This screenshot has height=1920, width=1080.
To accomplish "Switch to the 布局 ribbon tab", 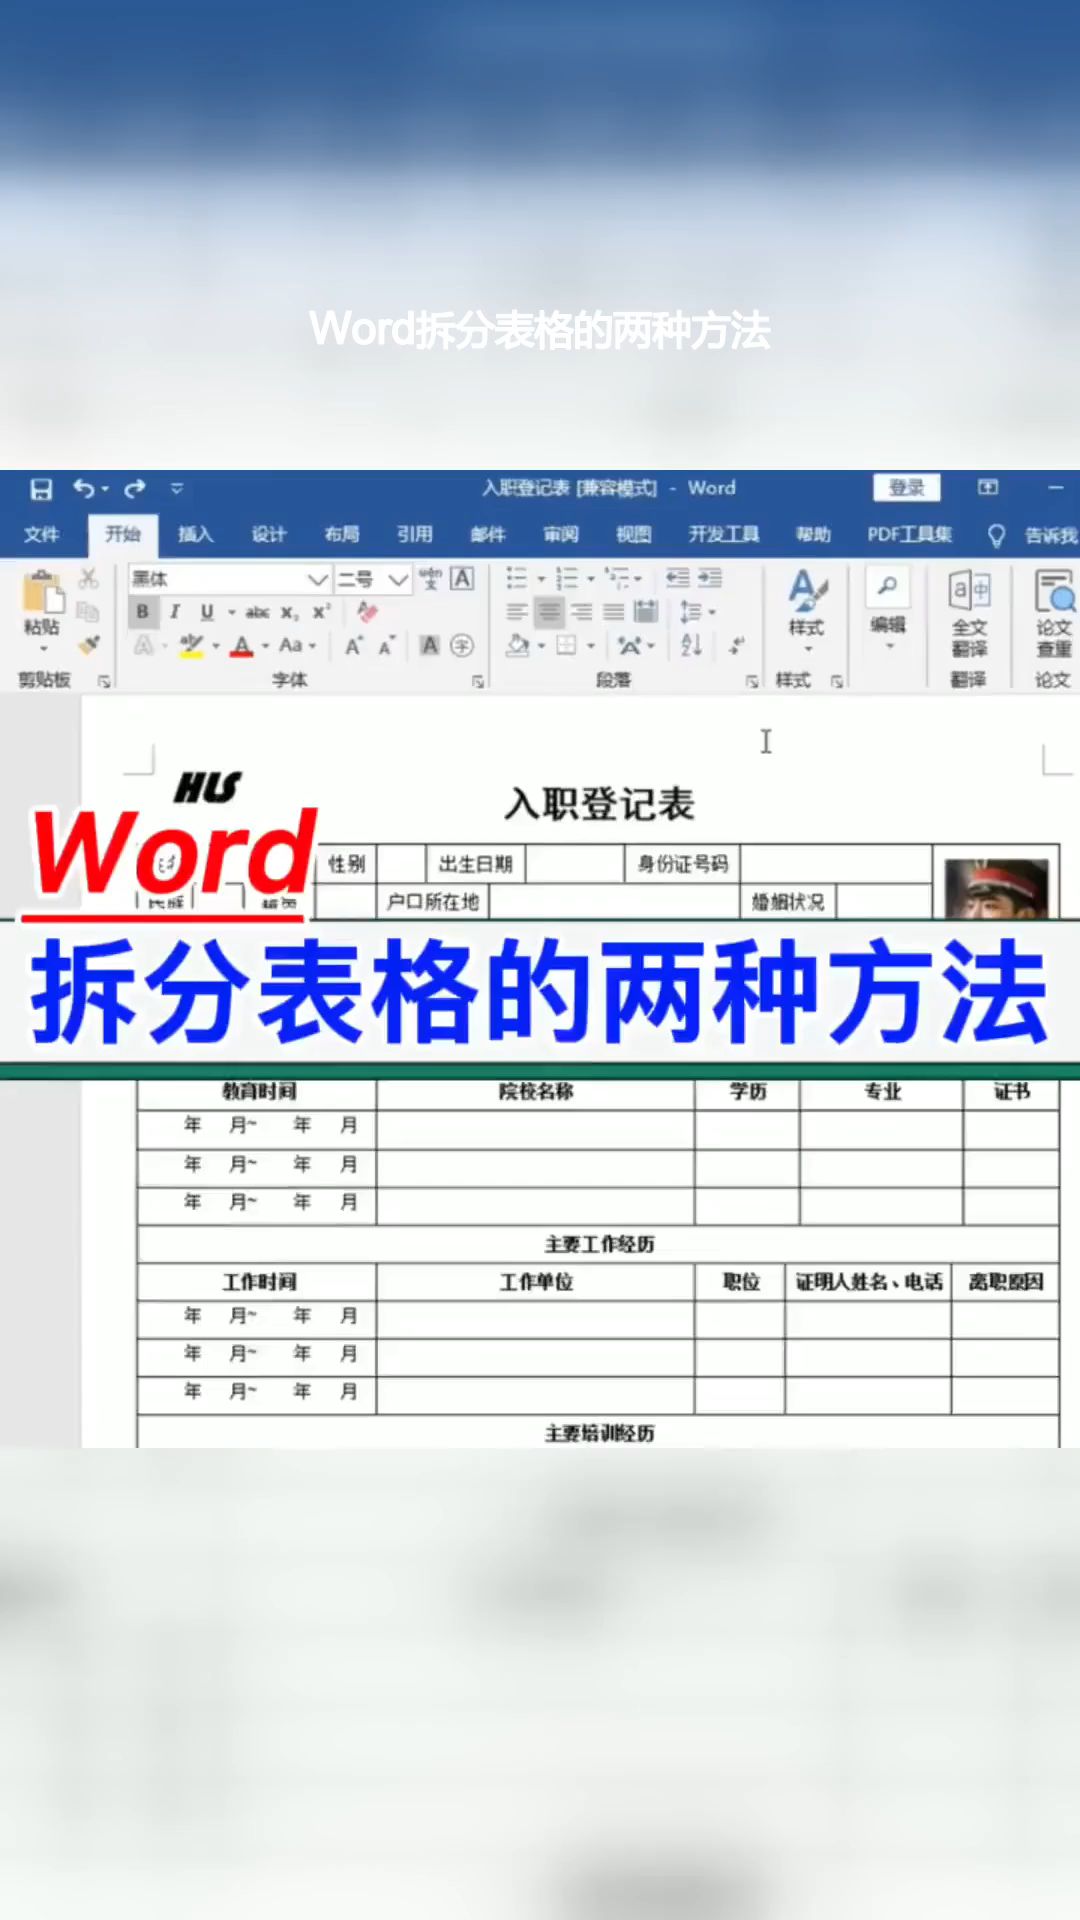I will [341, 534].
